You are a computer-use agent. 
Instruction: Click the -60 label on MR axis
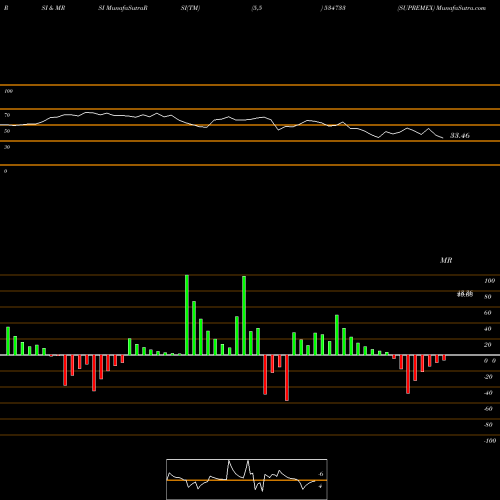(488, 409)
